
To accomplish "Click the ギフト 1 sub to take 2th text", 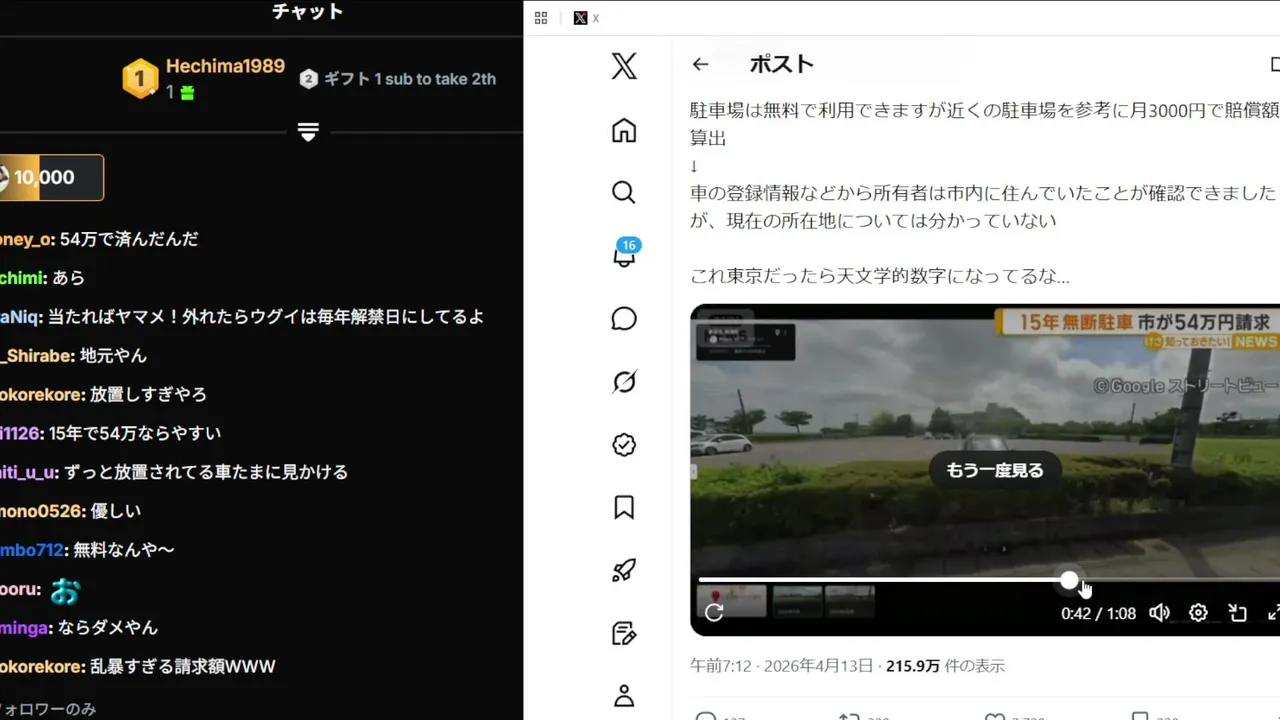I will pyautogui.click(x=409, y=79).
